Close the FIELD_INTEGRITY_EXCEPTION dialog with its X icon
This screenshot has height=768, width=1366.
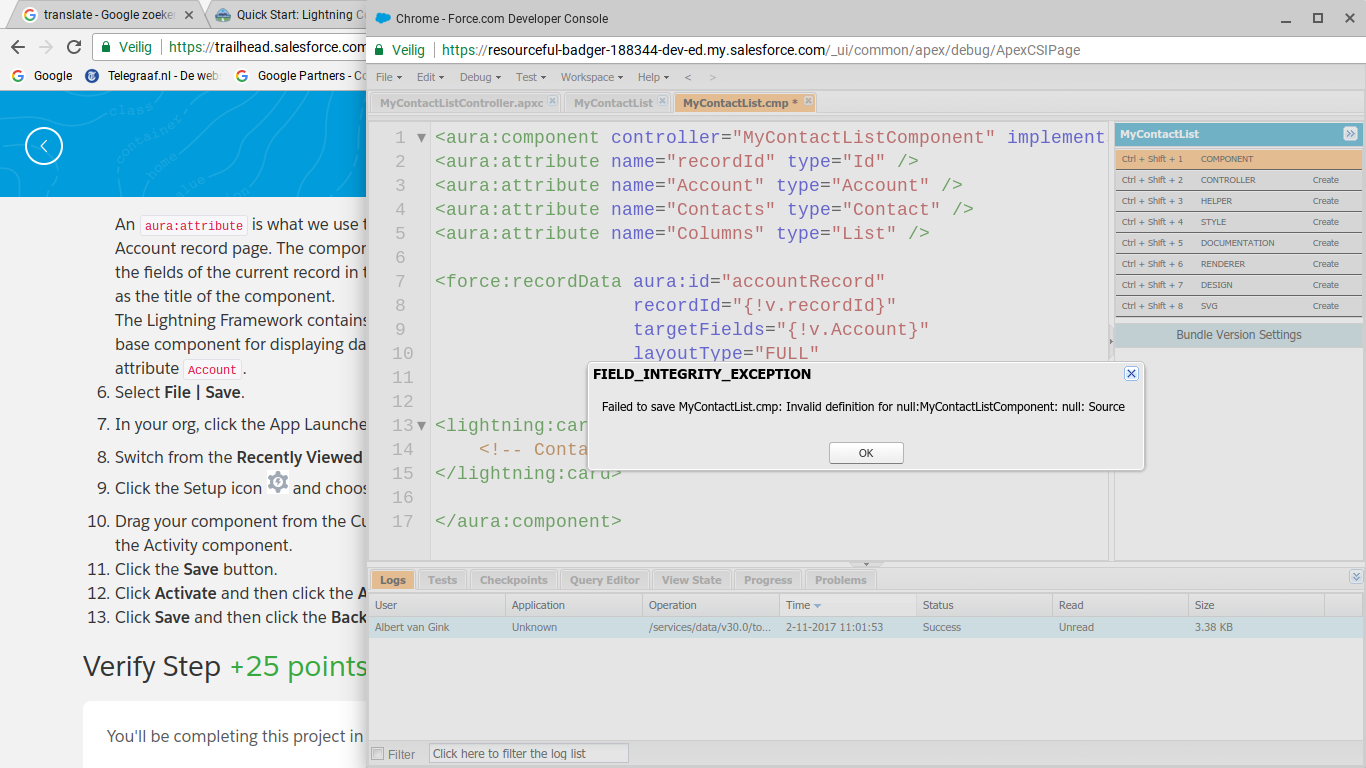pyautogui.click(x=1131, y=374)
